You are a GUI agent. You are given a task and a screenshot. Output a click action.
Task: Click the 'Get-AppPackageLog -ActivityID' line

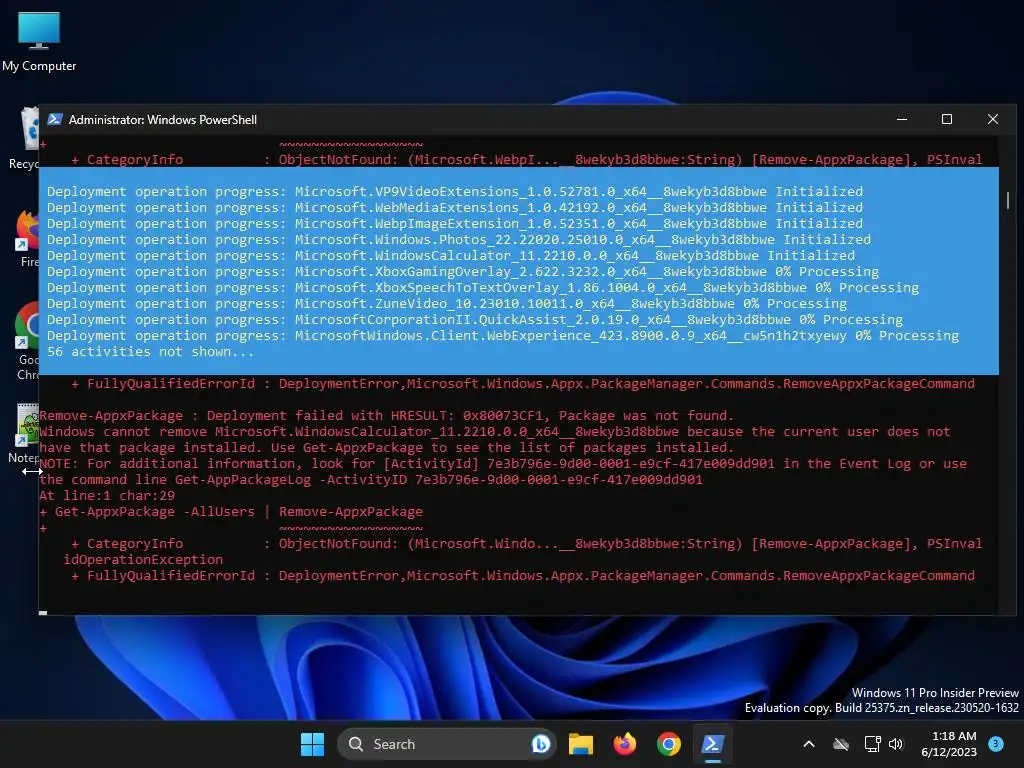point(371,479)
